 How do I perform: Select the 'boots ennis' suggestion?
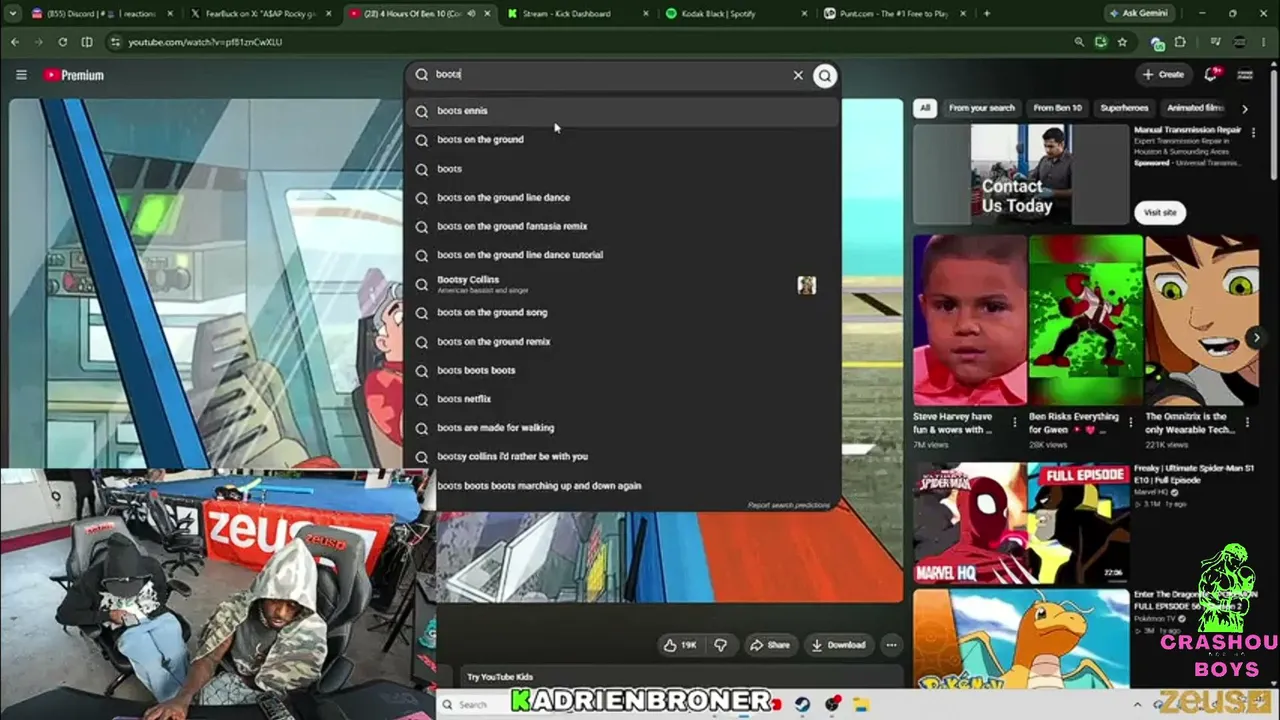(622, 111)
